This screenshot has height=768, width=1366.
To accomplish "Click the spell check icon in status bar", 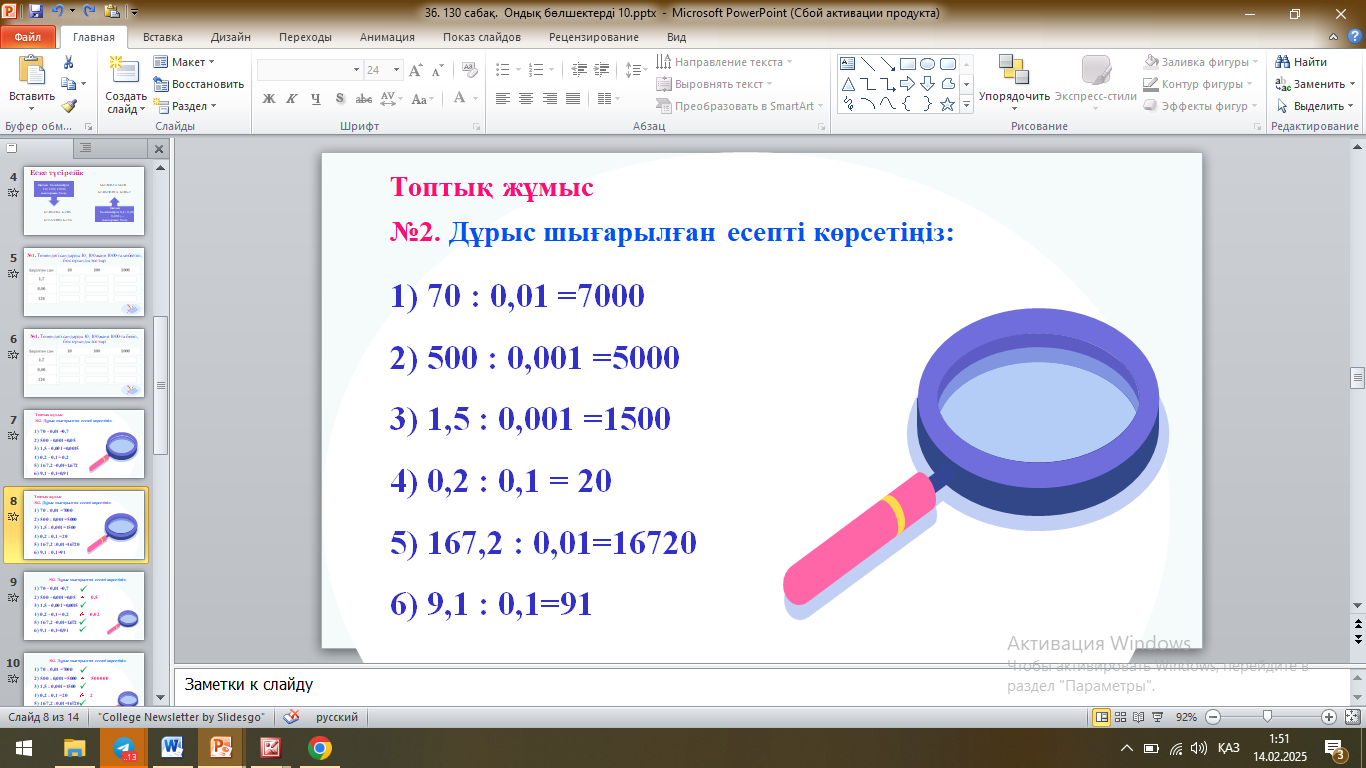I will 292,717.
